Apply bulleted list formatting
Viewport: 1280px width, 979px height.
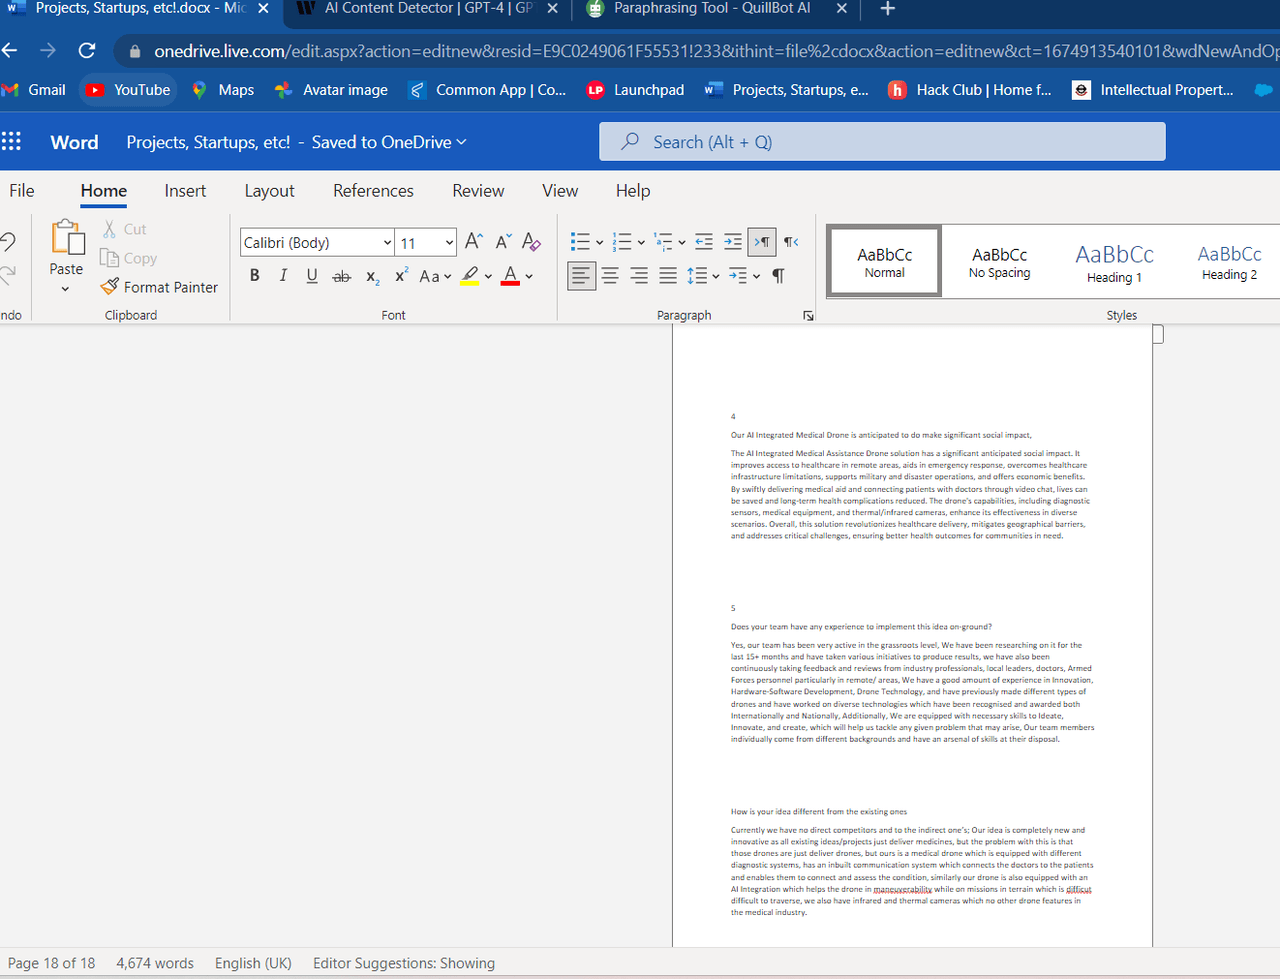(x=580, y=242)
